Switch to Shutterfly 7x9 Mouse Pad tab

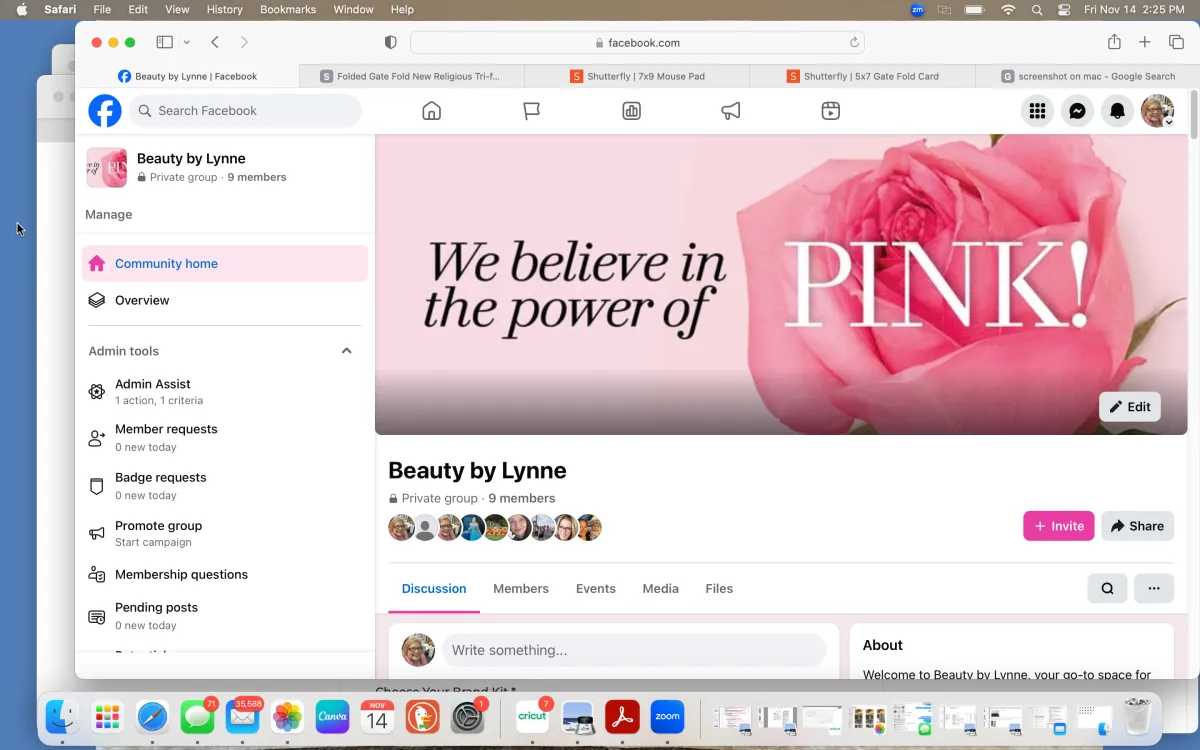point(636,76)
